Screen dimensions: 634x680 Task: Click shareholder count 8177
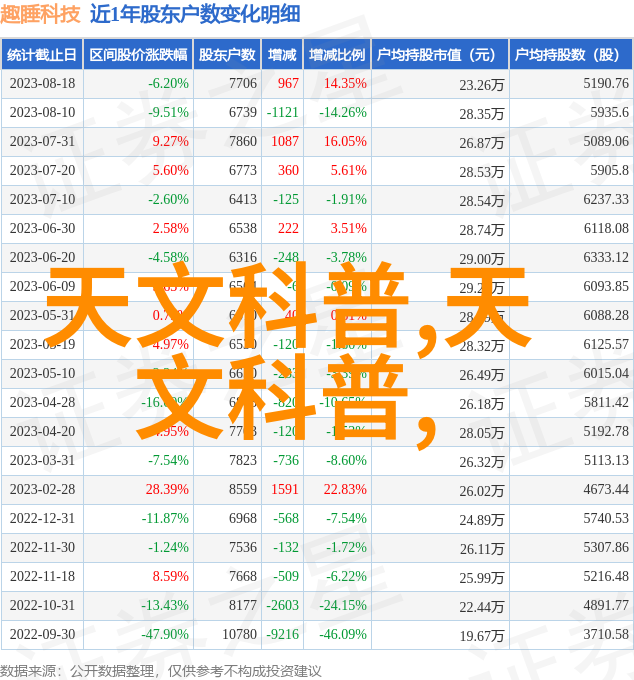pos(243,605)
